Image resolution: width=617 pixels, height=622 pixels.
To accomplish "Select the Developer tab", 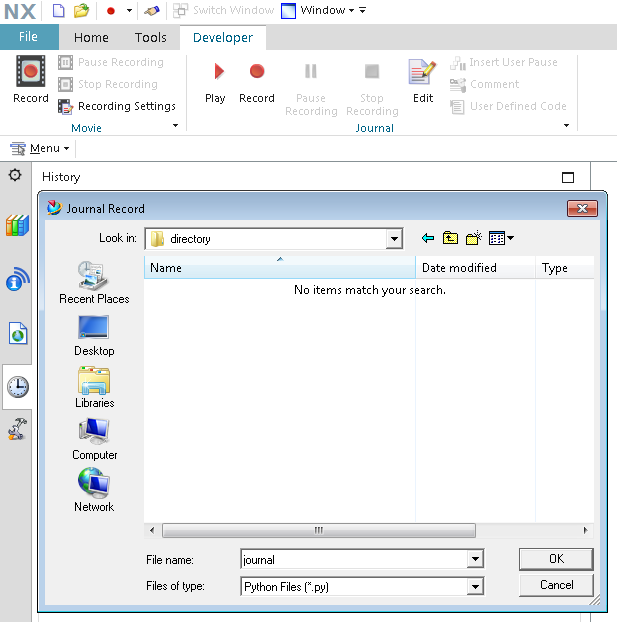I will 223,37.
